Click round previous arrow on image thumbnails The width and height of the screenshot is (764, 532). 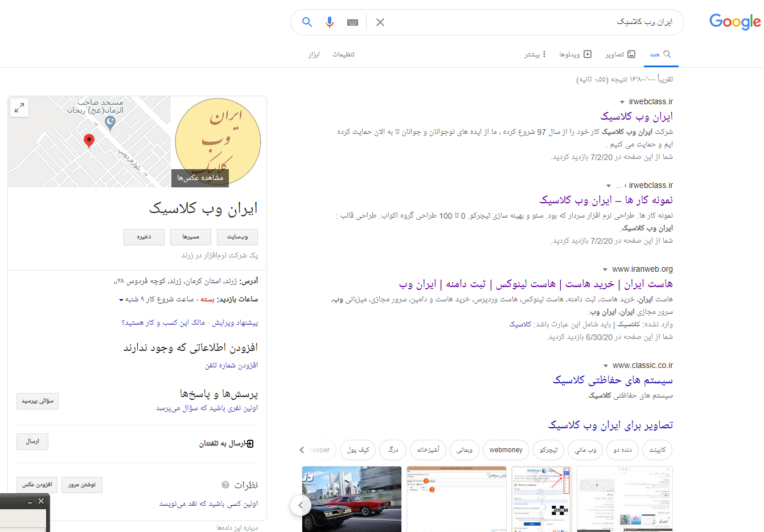click(301, 505)
